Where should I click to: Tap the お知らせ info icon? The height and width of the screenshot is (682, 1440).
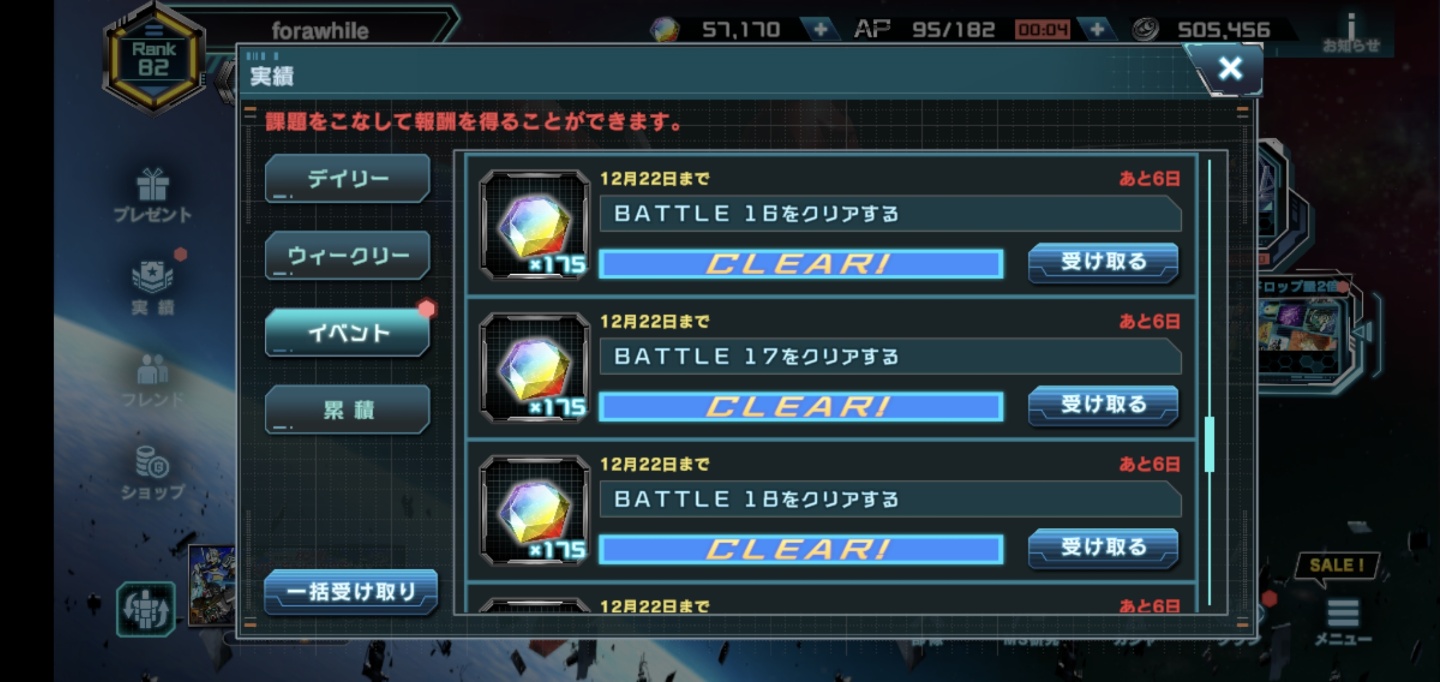1351,32
